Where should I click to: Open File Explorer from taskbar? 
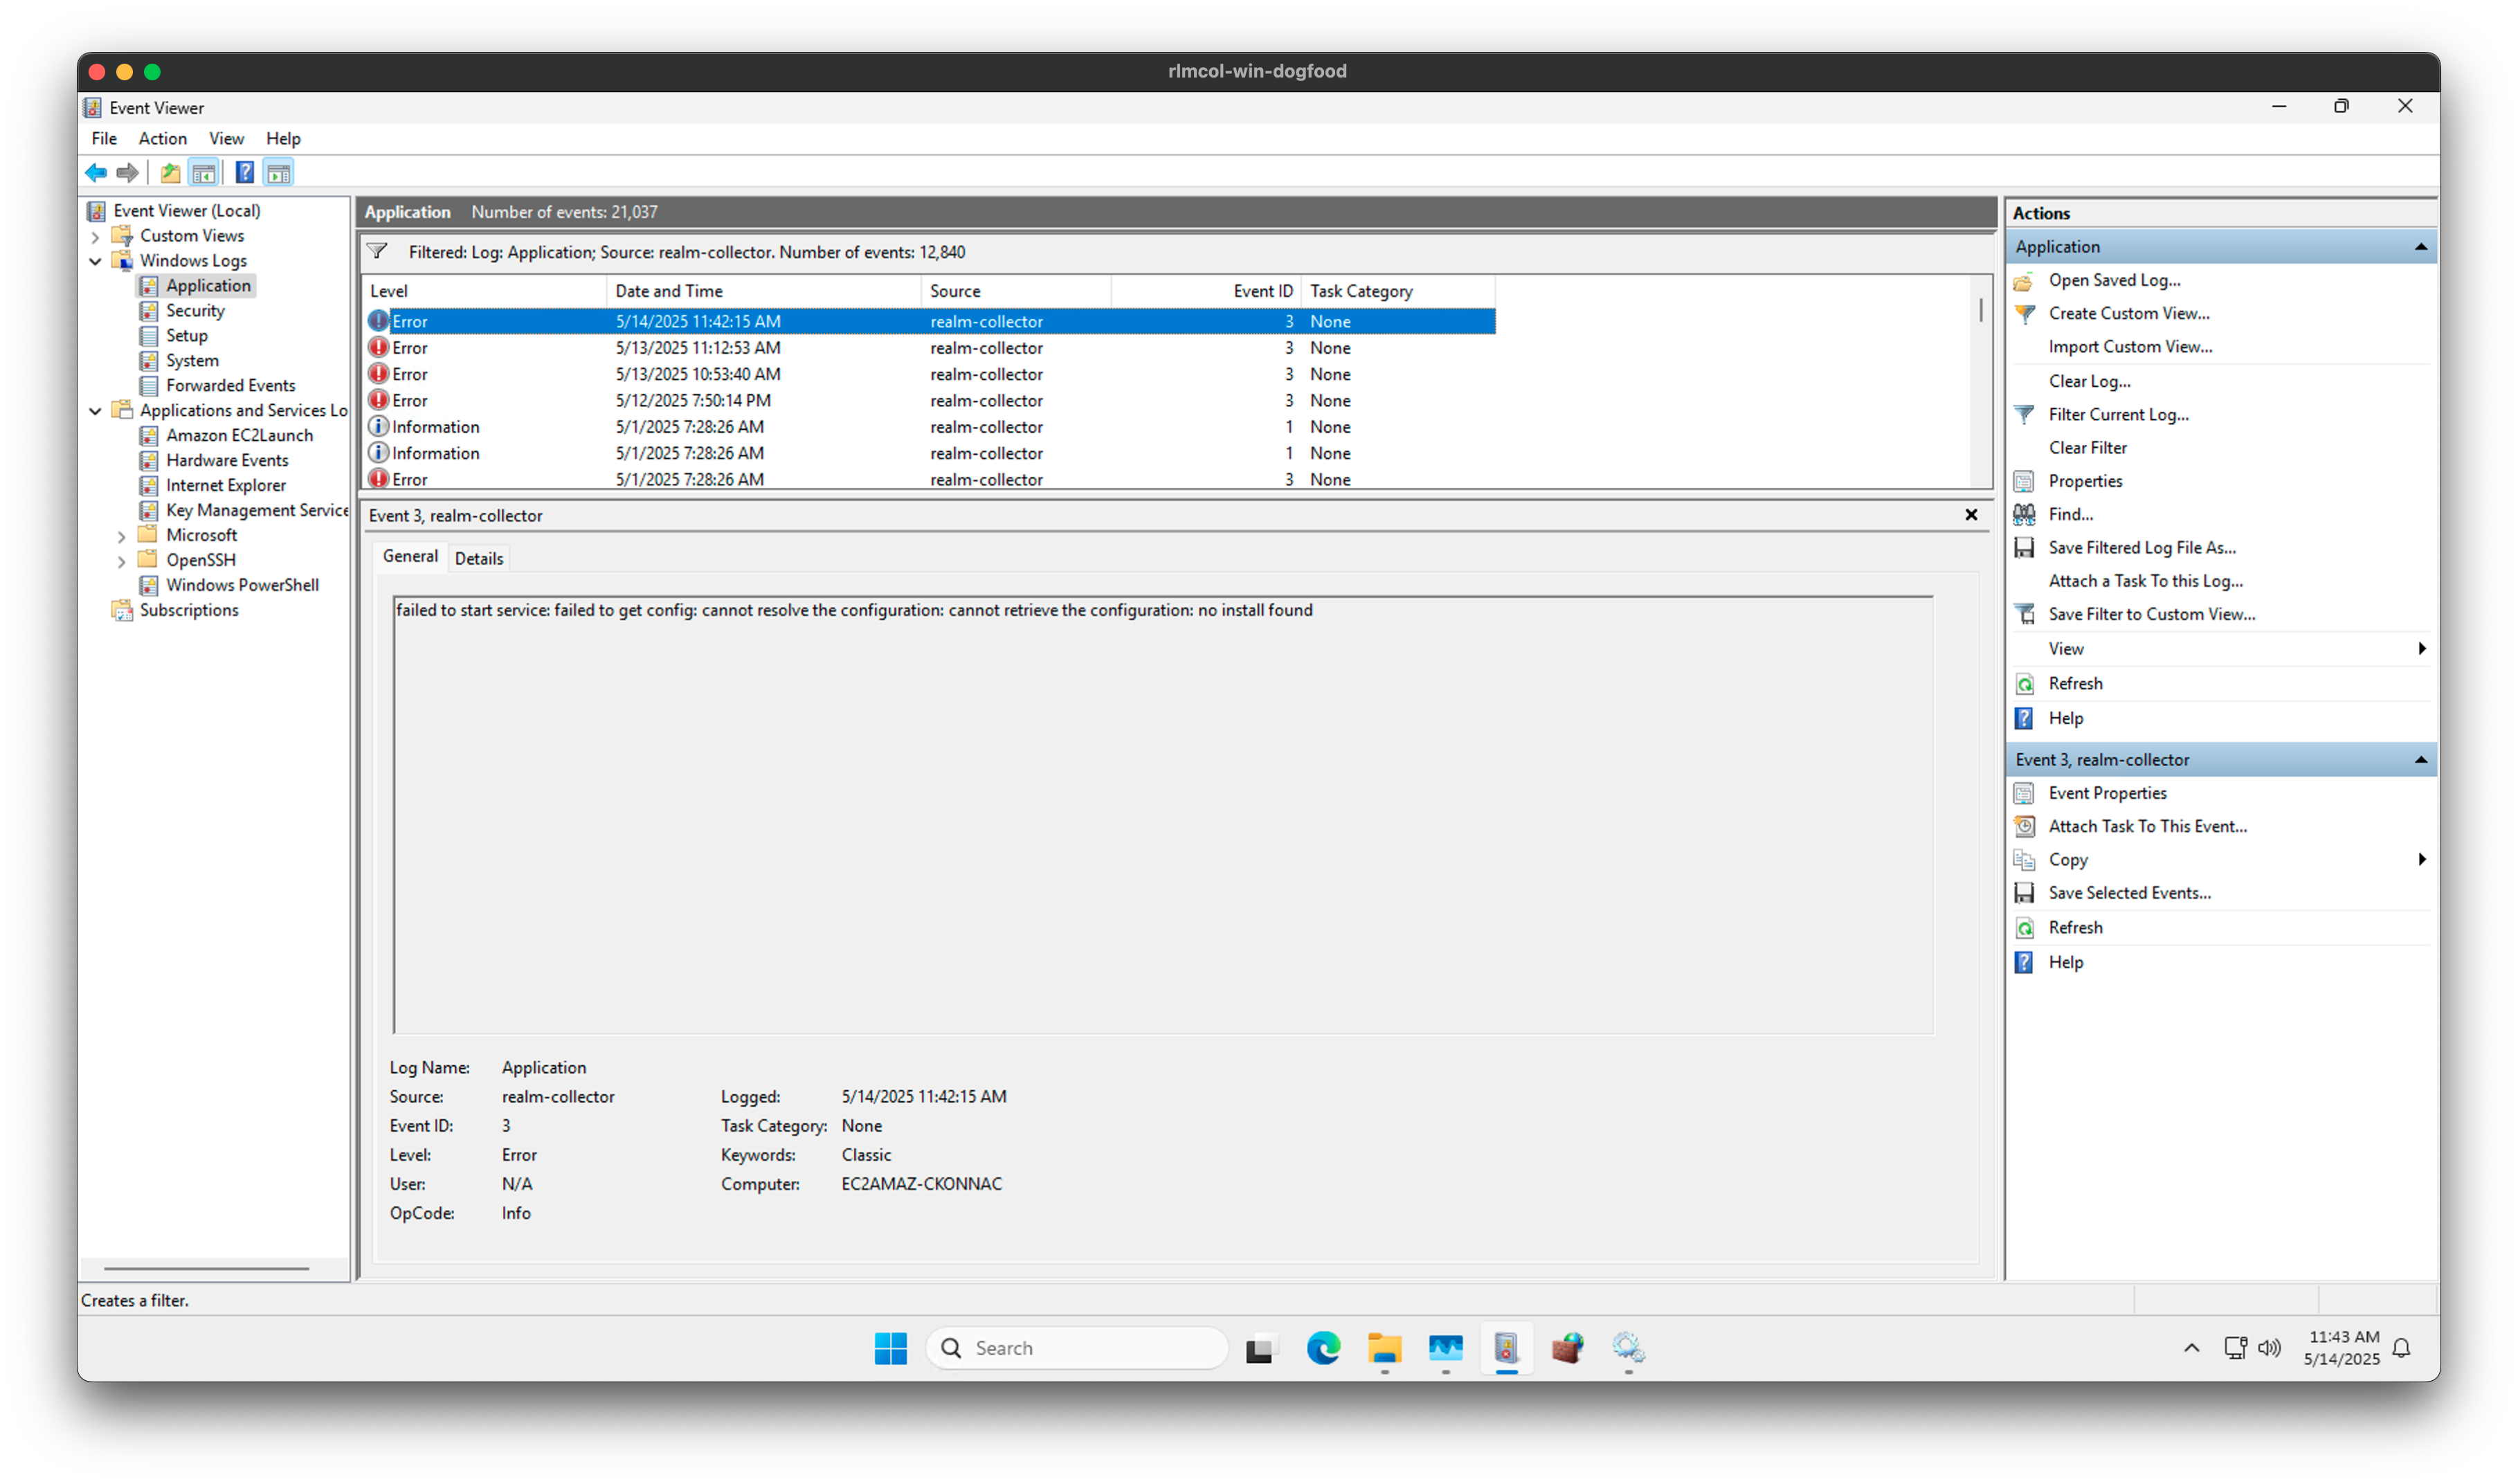[x=1384, y=1348]
